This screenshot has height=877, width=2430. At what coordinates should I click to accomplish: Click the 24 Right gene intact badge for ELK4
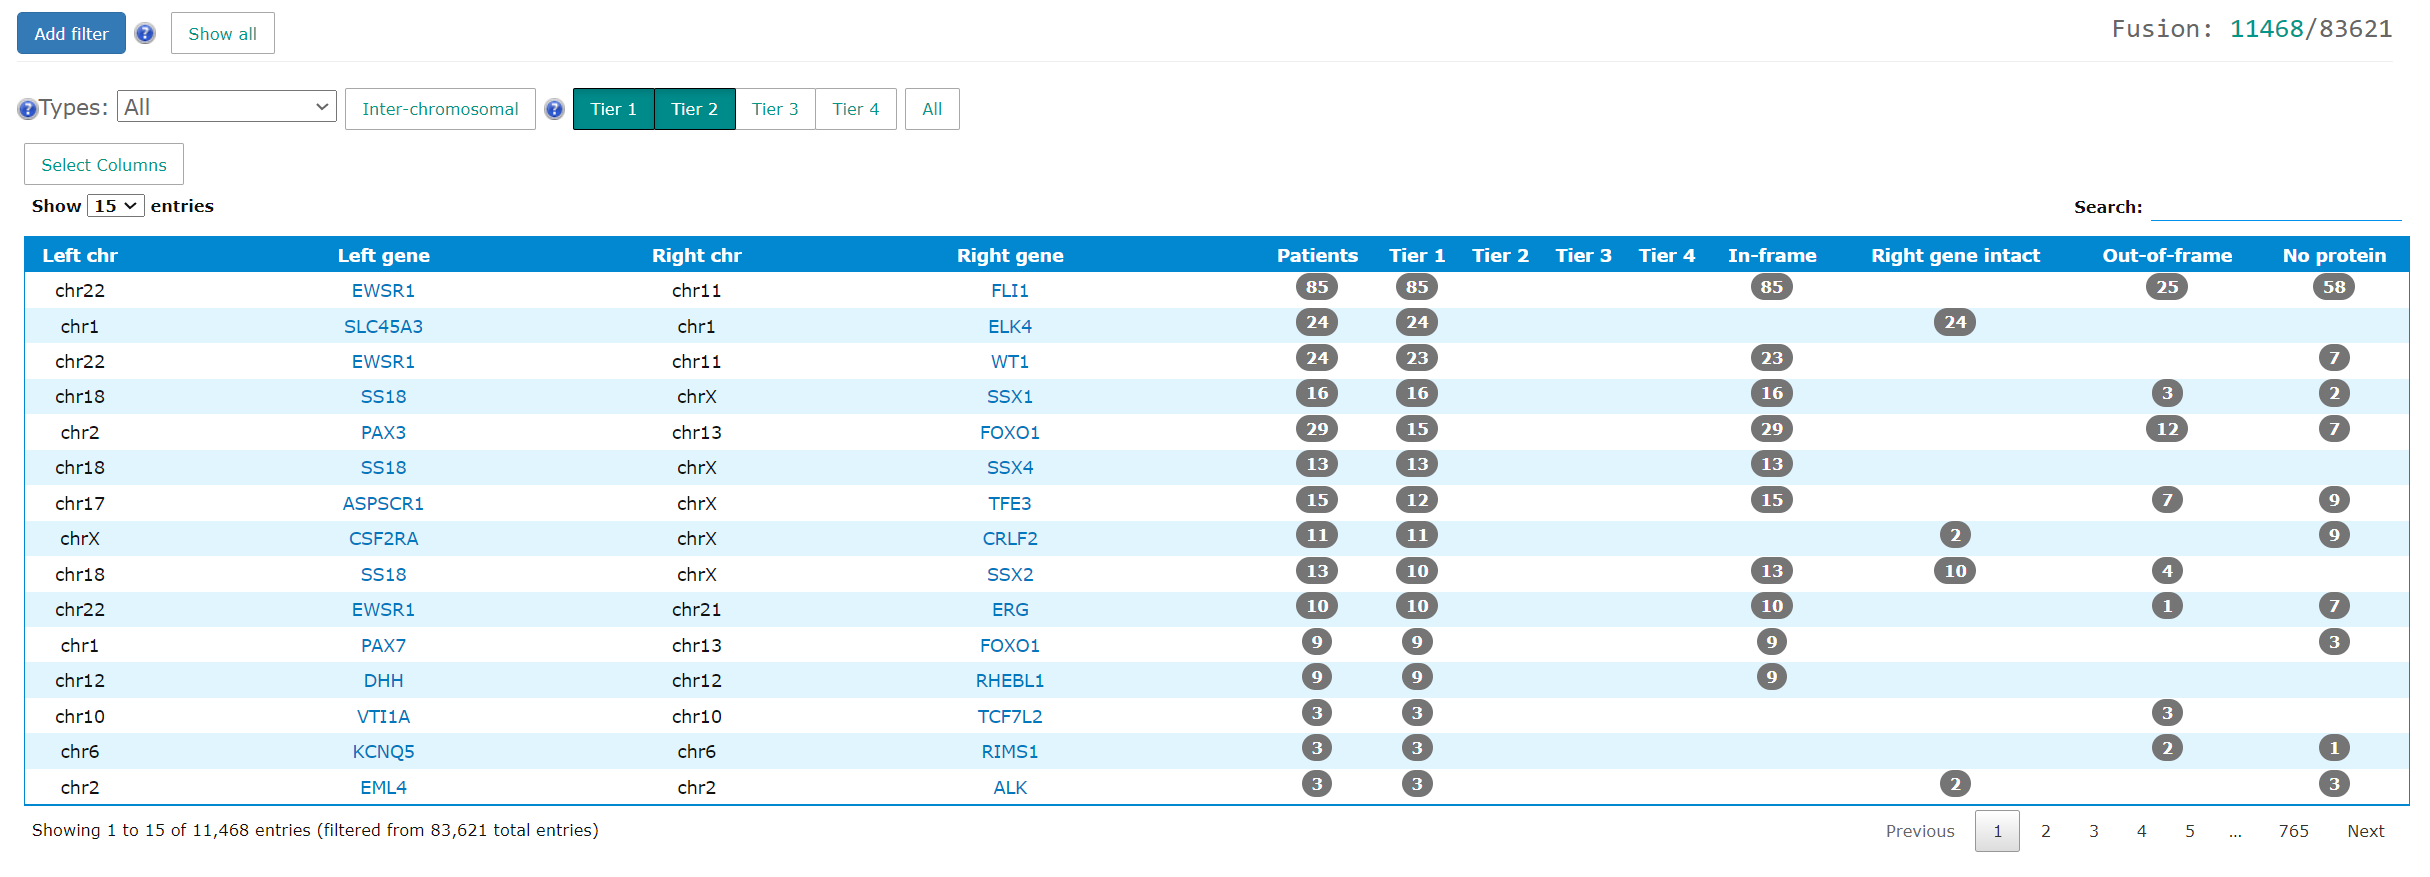(1955, 322)
